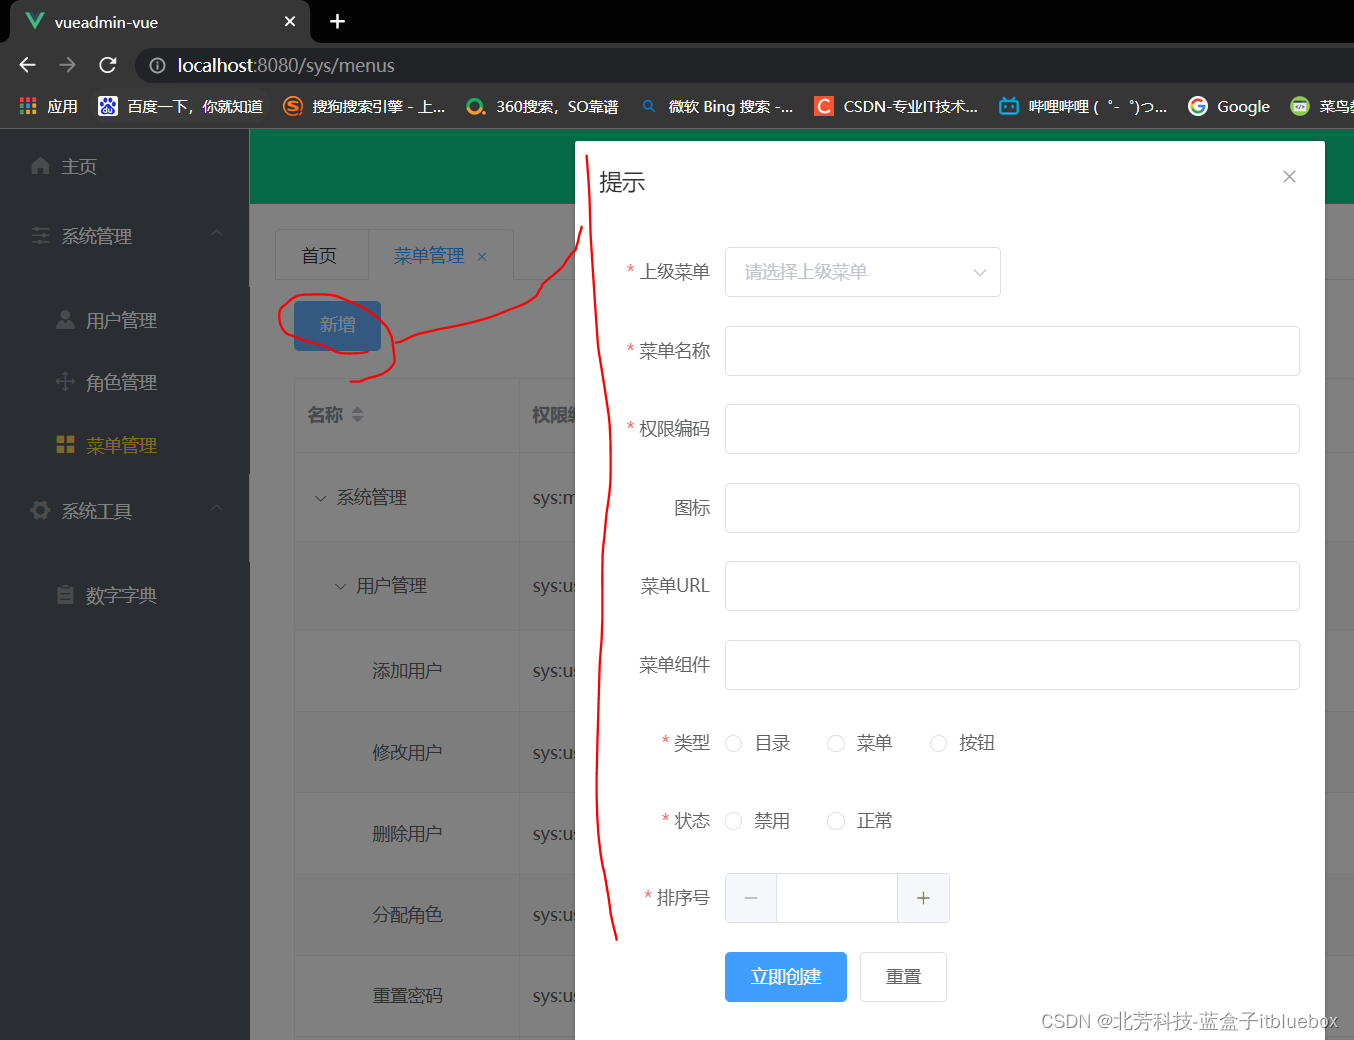Image resolution: width=1354 pixels, height=1040 pixels.
Task: Sort the table by 名称 column arrows
Action: pos(358,415)
